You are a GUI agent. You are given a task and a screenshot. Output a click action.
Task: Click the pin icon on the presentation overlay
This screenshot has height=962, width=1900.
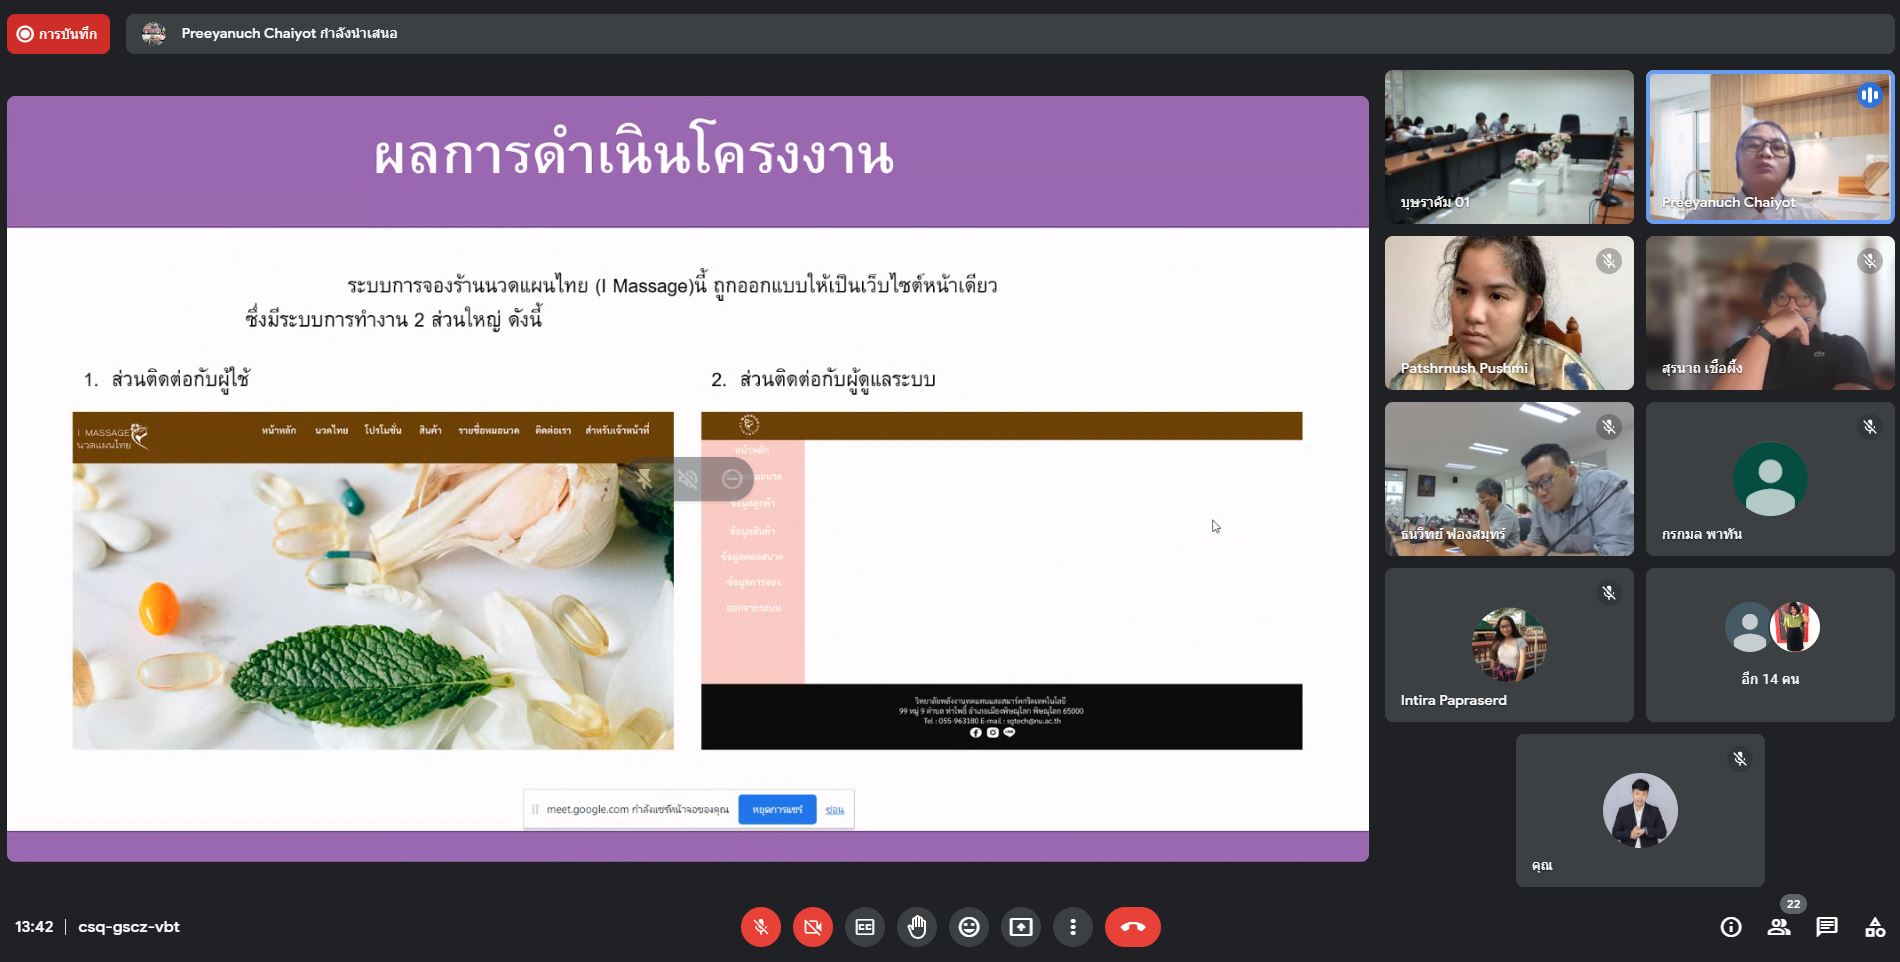644,479
